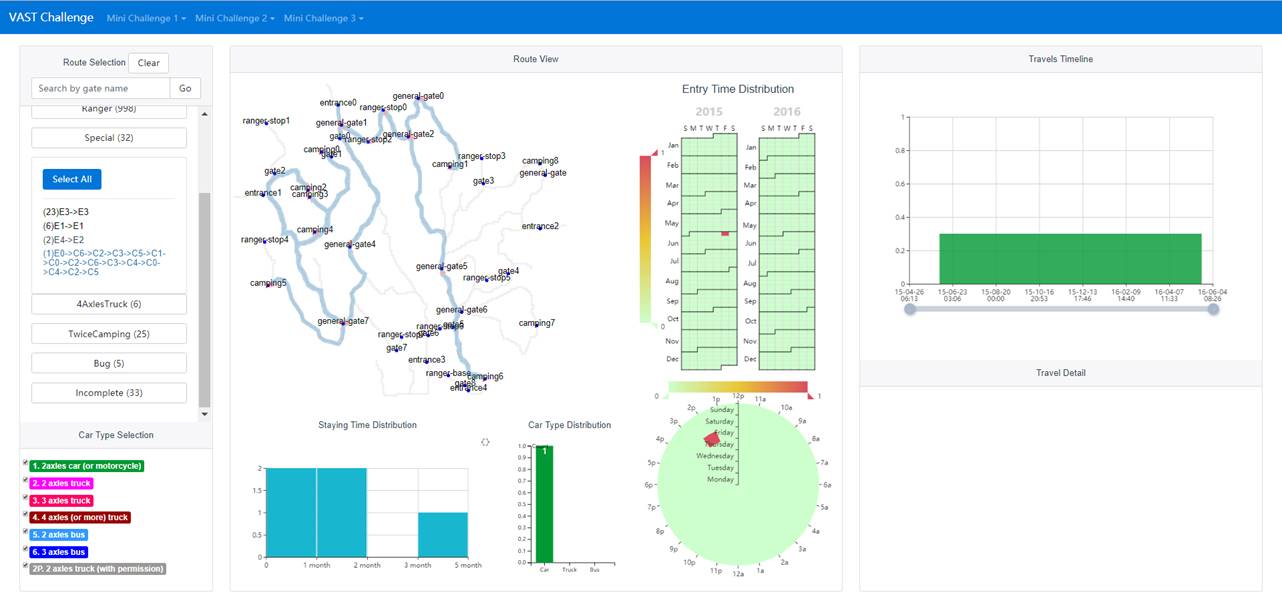Click the left handle of timeline range slider
This screenshot has width=1282, height=613.
point(910,309)
